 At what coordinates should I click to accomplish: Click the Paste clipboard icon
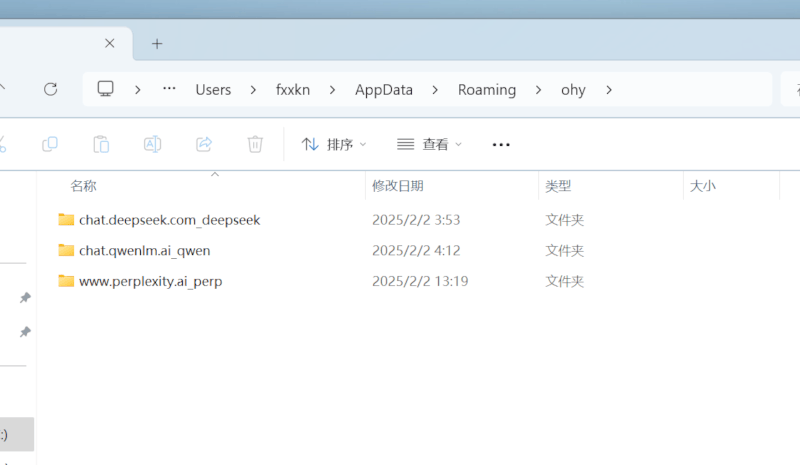pos(101,144)
